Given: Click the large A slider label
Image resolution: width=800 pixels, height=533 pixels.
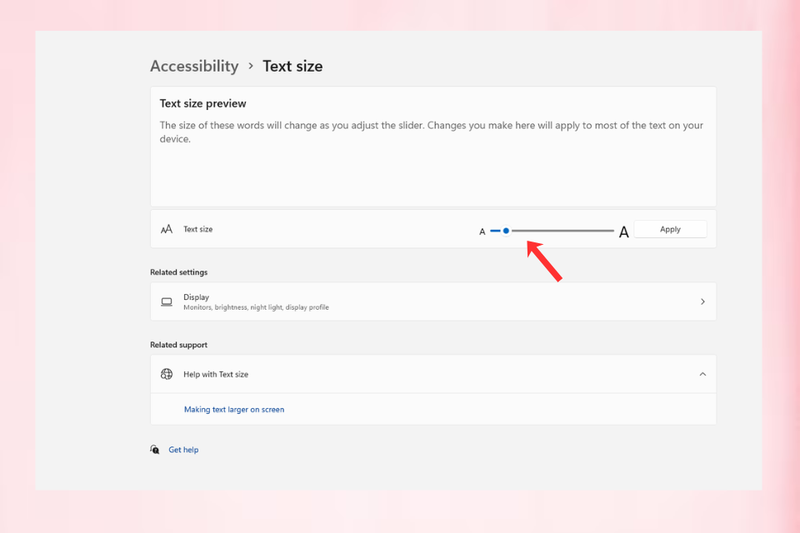Looking at the screenshot, I should click(623, 232).
